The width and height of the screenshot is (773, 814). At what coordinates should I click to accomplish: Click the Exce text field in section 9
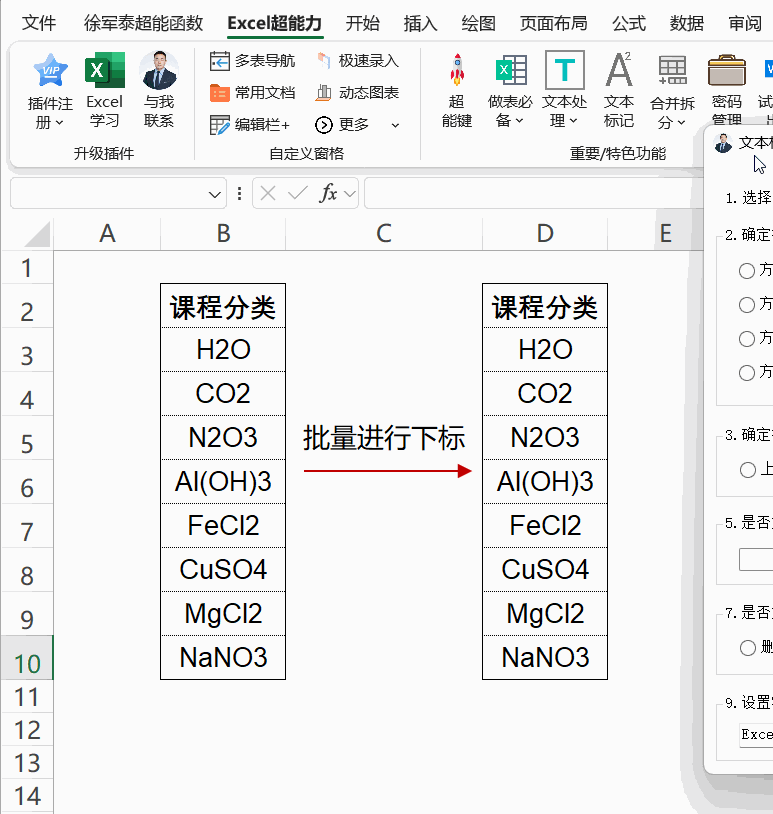click(756, 735)
